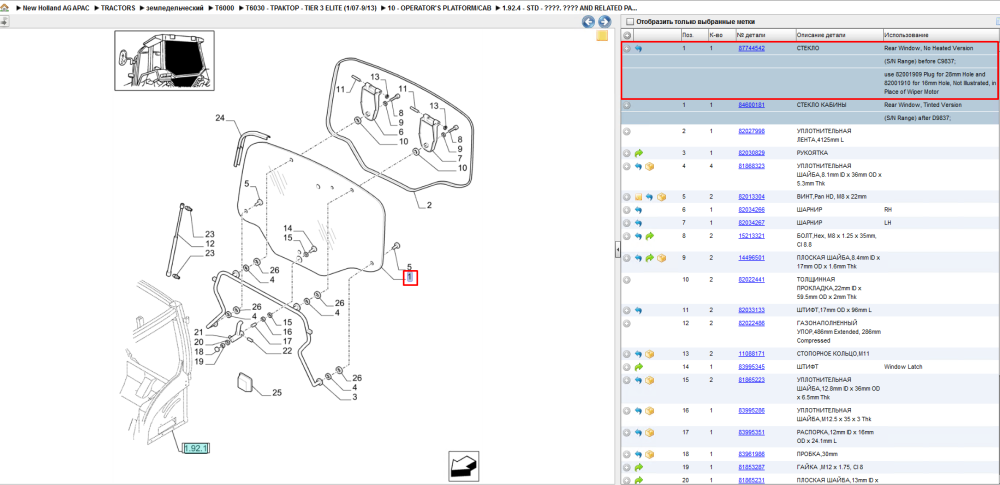
Task: Click the blue arrow icon in row 83995351
Action: [638, 432]
